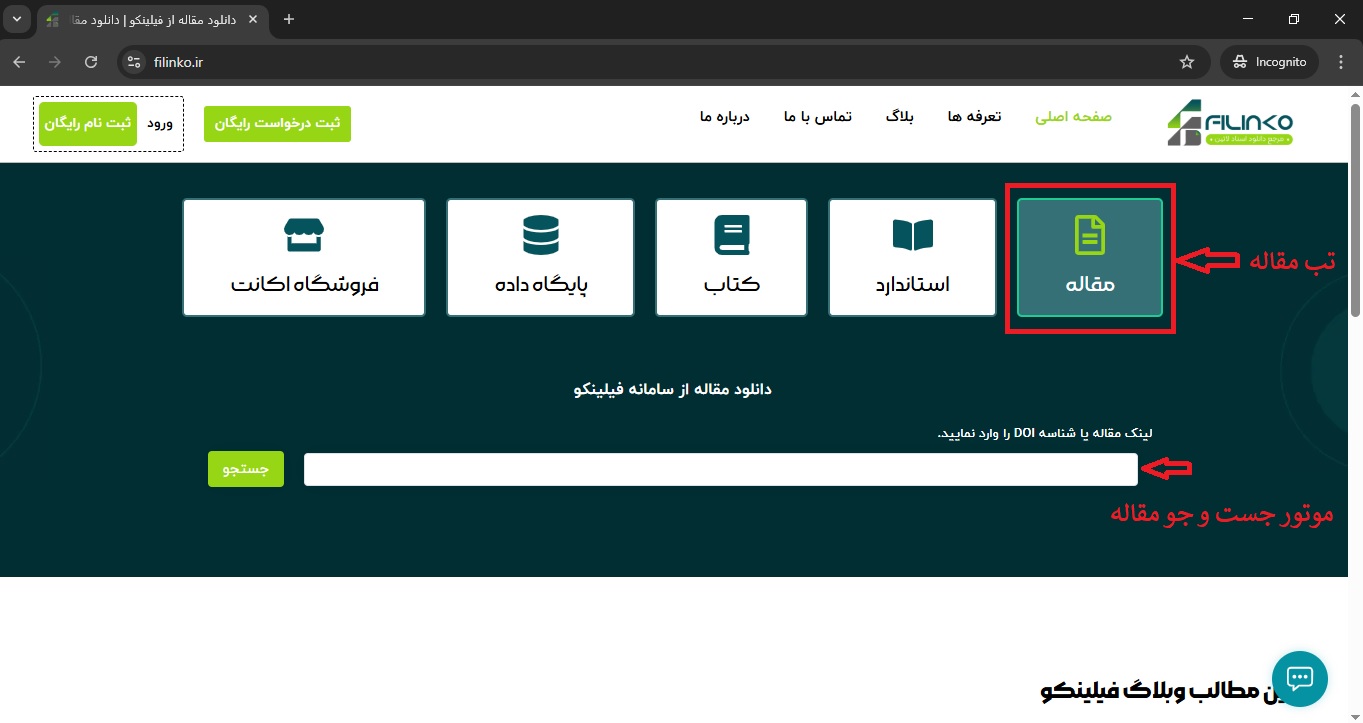Click the storefront icon on فروشگاه اکانت
Screen dimensions: 1363x723
click(x=304, y=234)
